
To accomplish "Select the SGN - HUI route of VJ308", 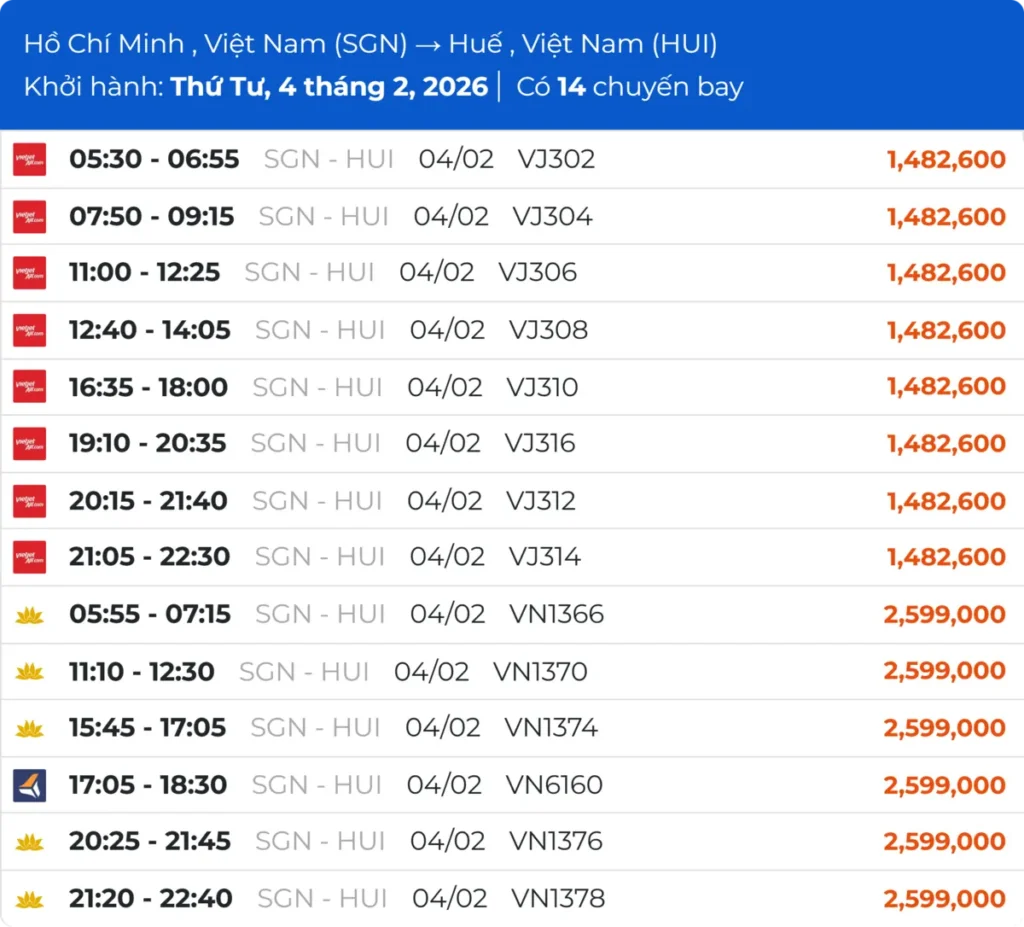I will [x=320, y=330].
